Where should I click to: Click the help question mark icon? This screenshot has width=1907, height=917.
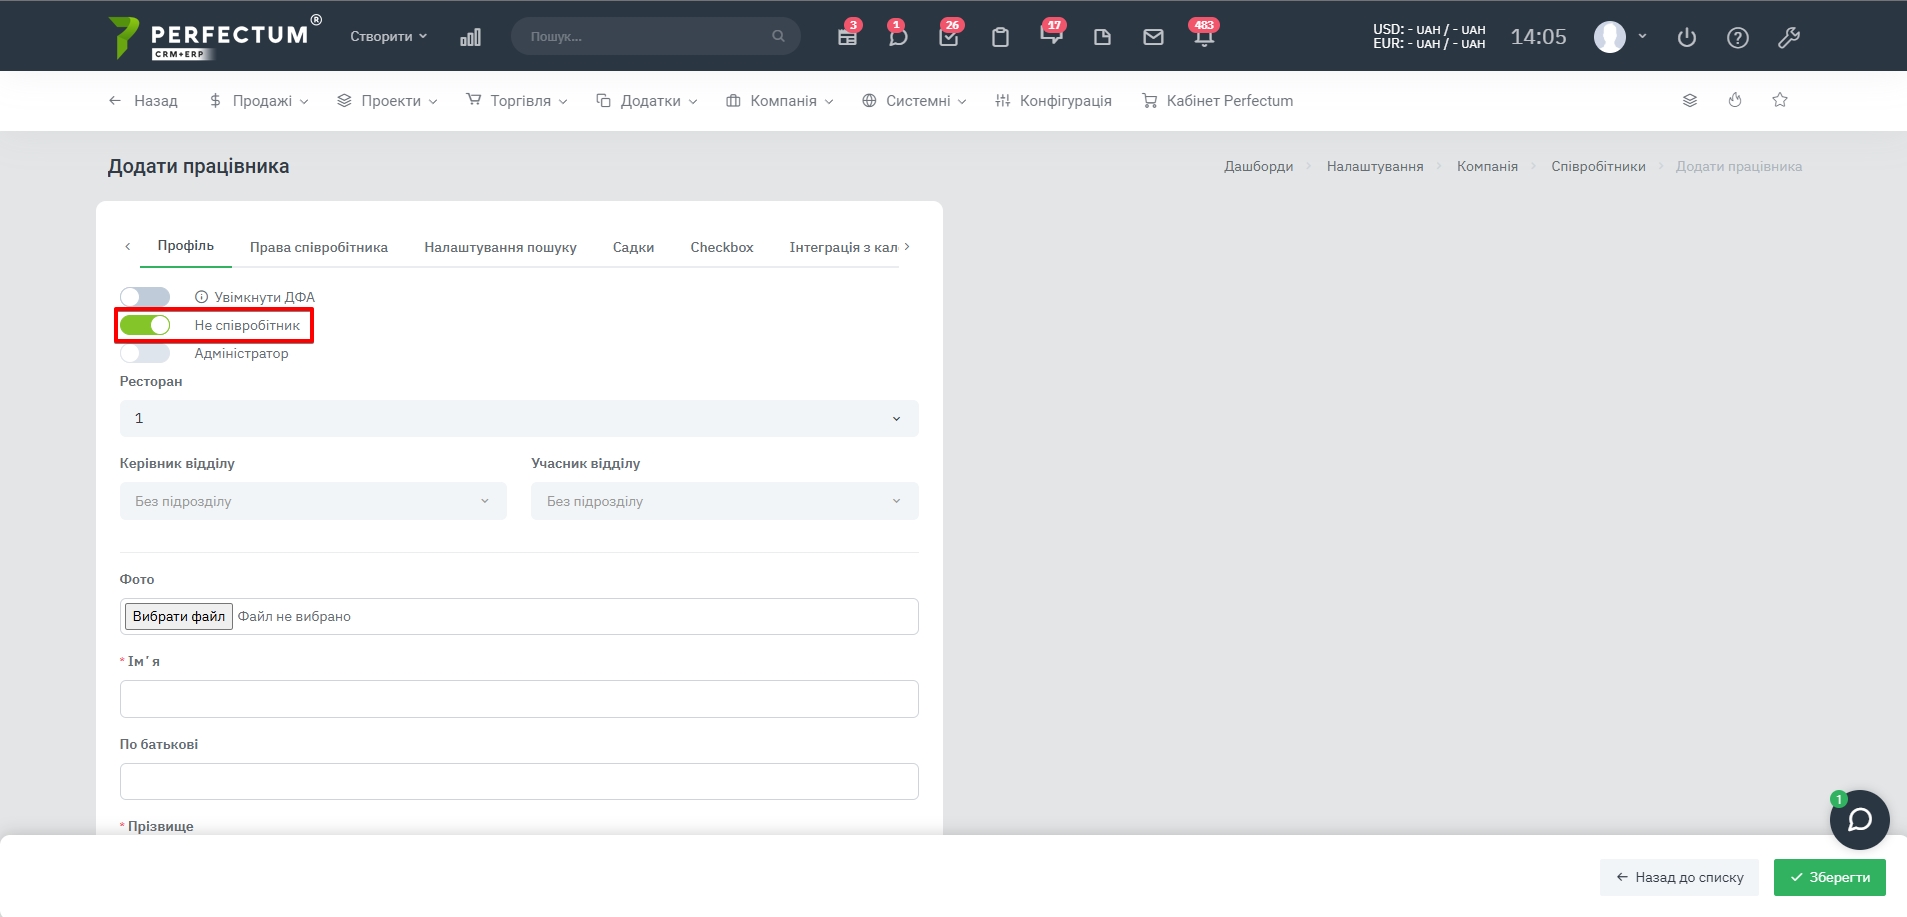pos(1738,38)
